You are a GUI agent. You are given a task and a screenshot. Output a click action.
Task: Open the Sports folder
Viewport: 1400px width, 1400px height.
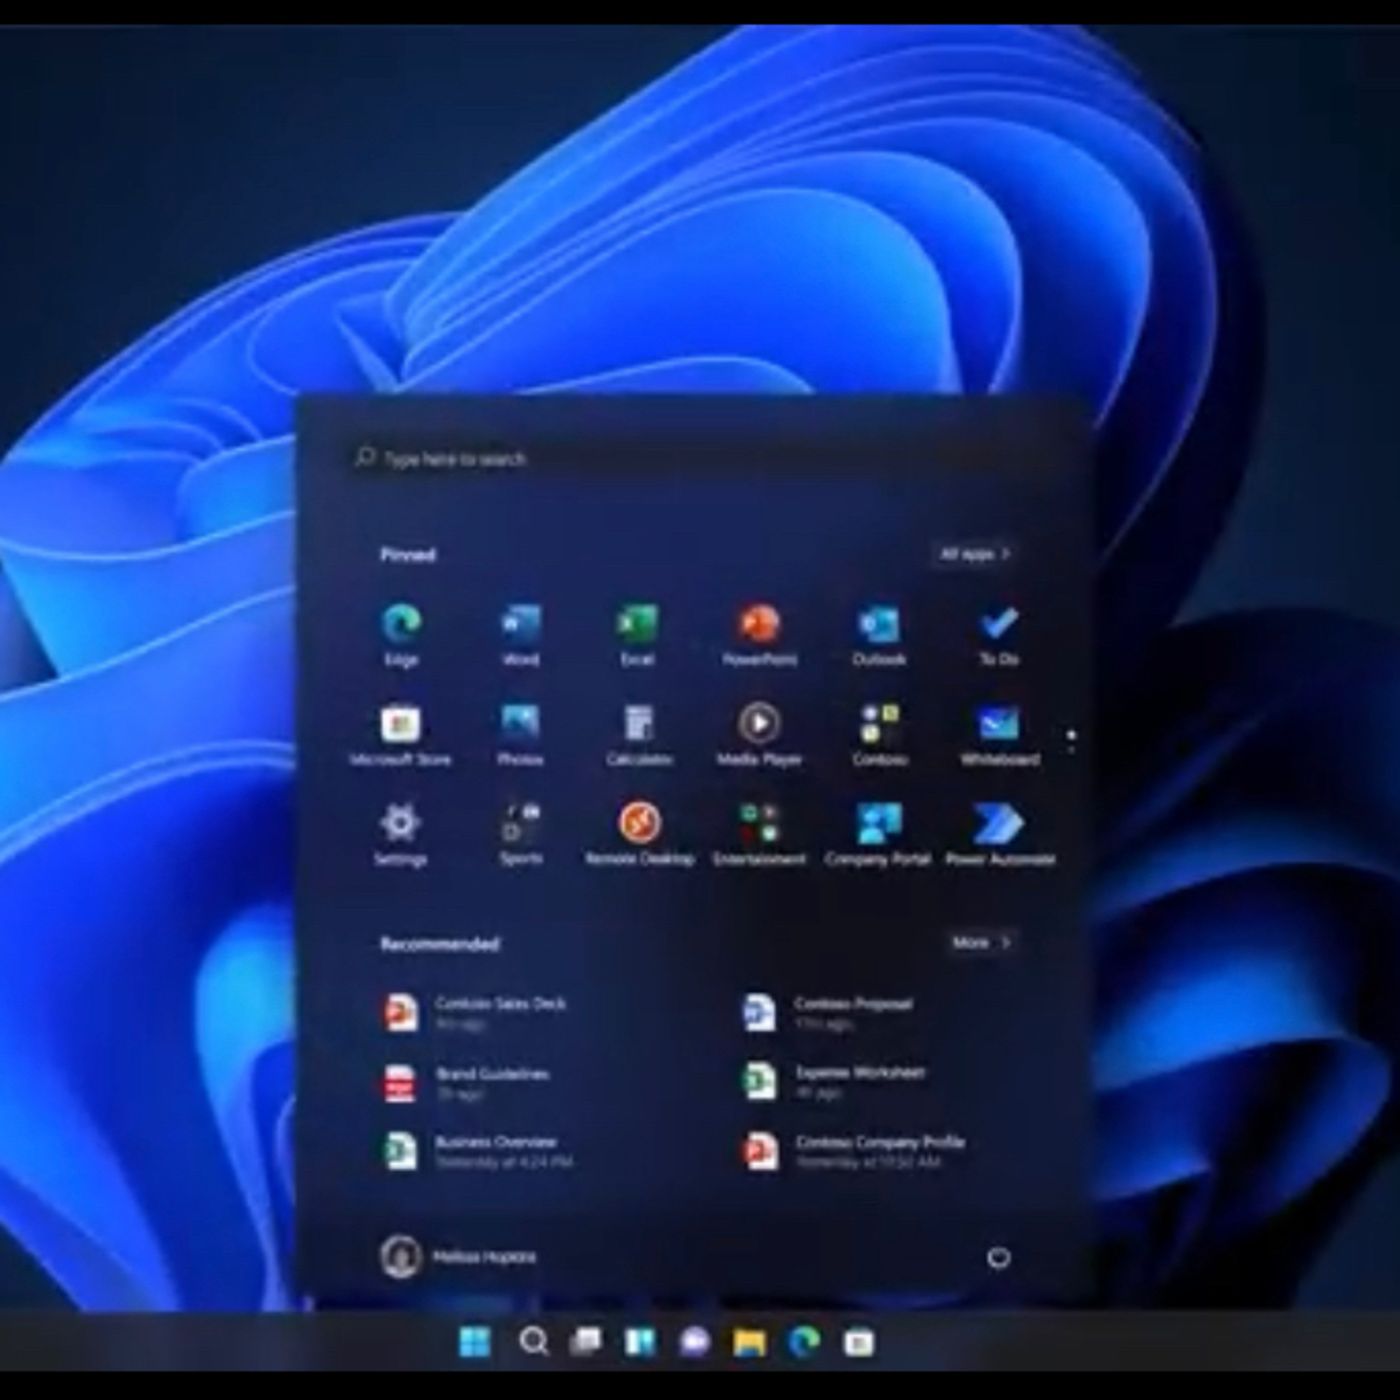pyautogui.click(x=520, y=834)
